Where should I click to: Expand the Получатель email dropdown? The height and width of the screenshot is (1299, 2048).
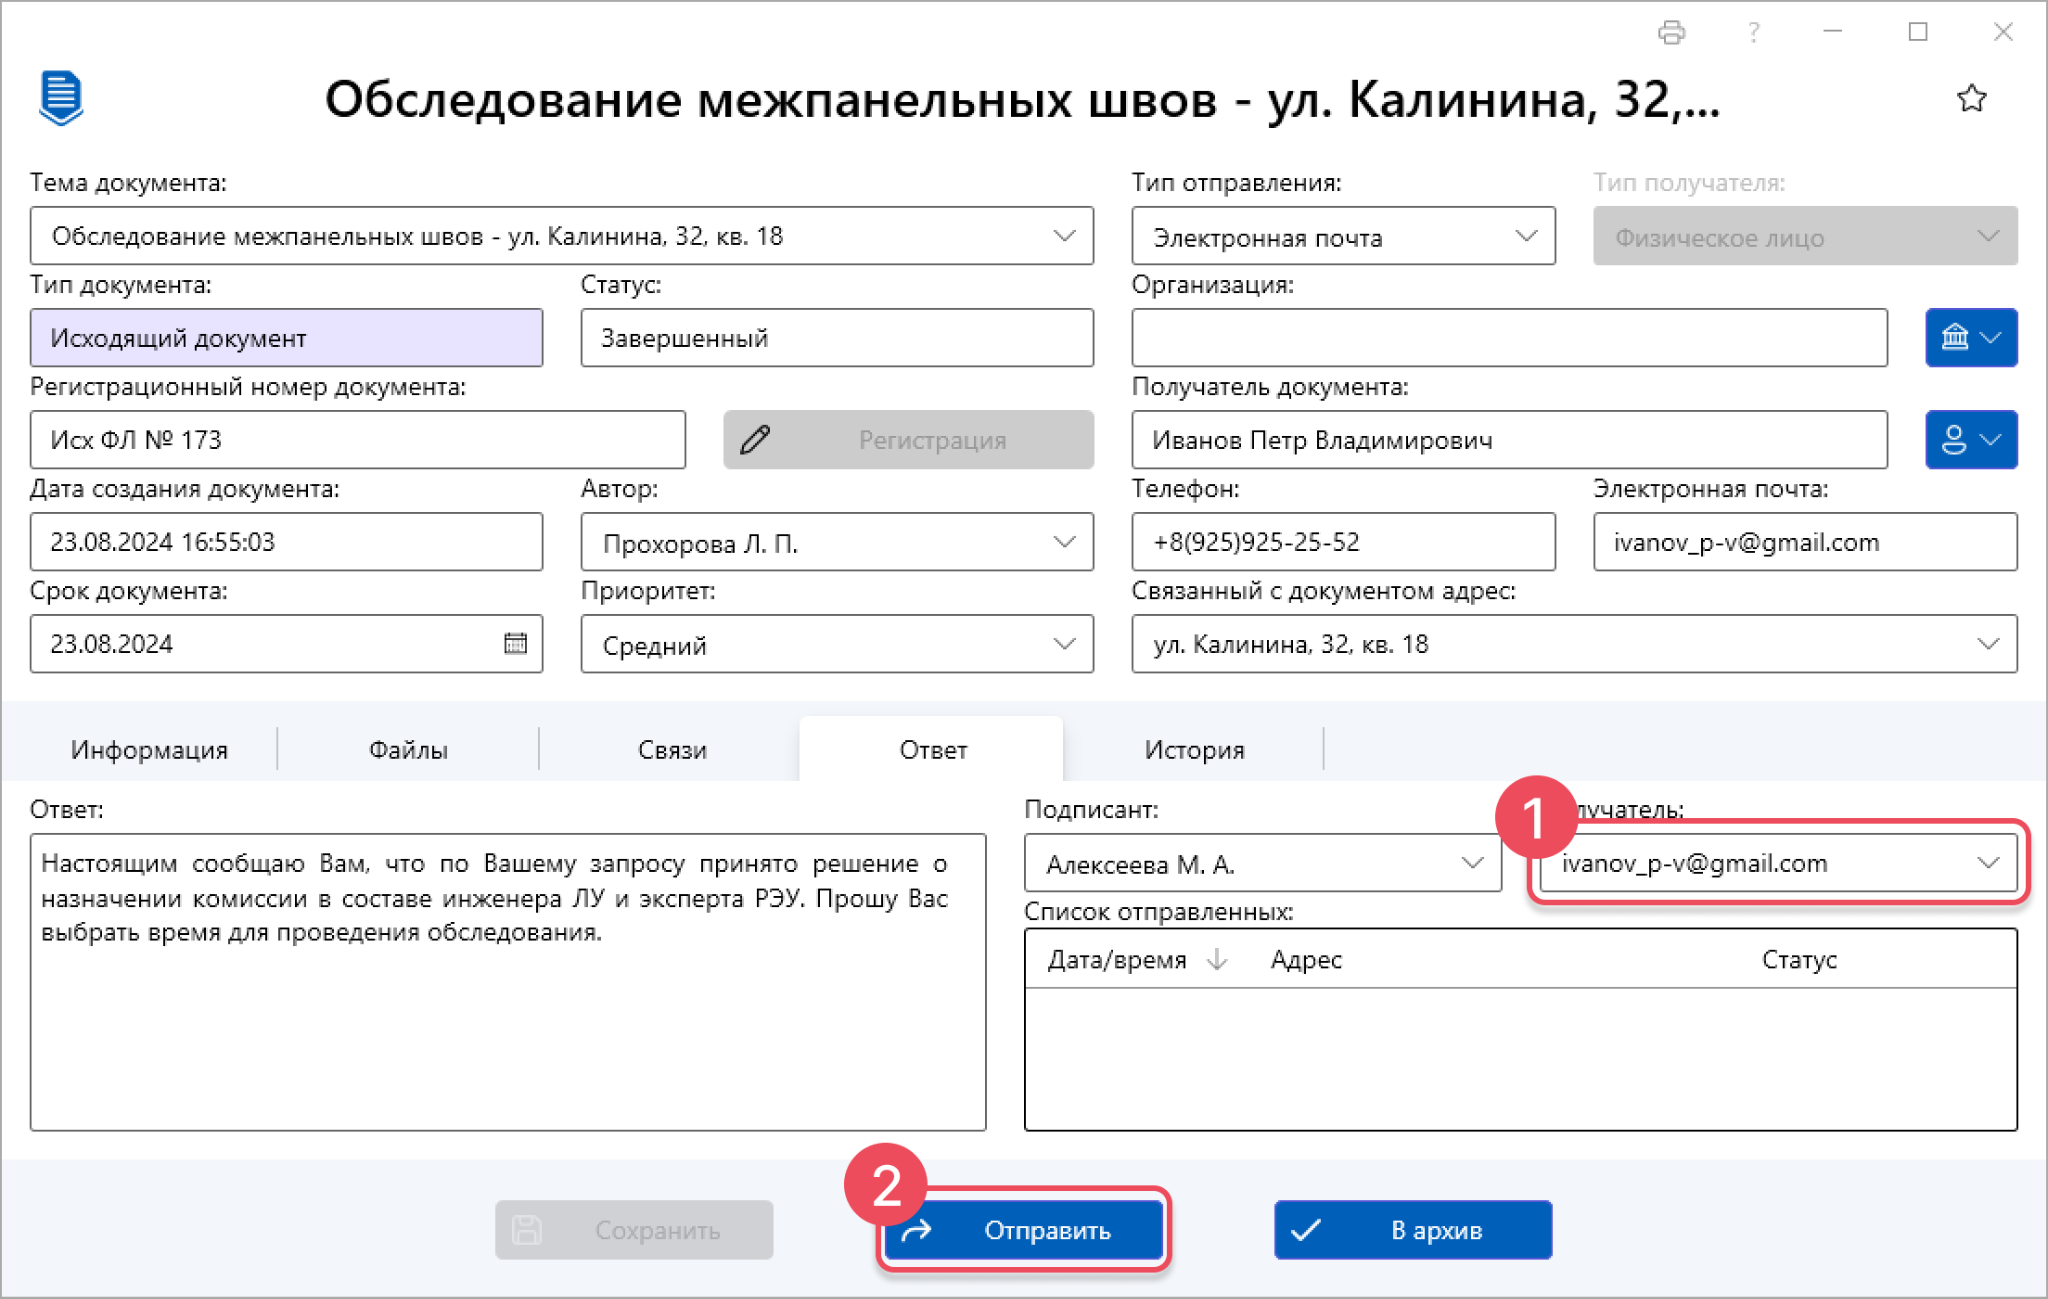coord(1988,862)
